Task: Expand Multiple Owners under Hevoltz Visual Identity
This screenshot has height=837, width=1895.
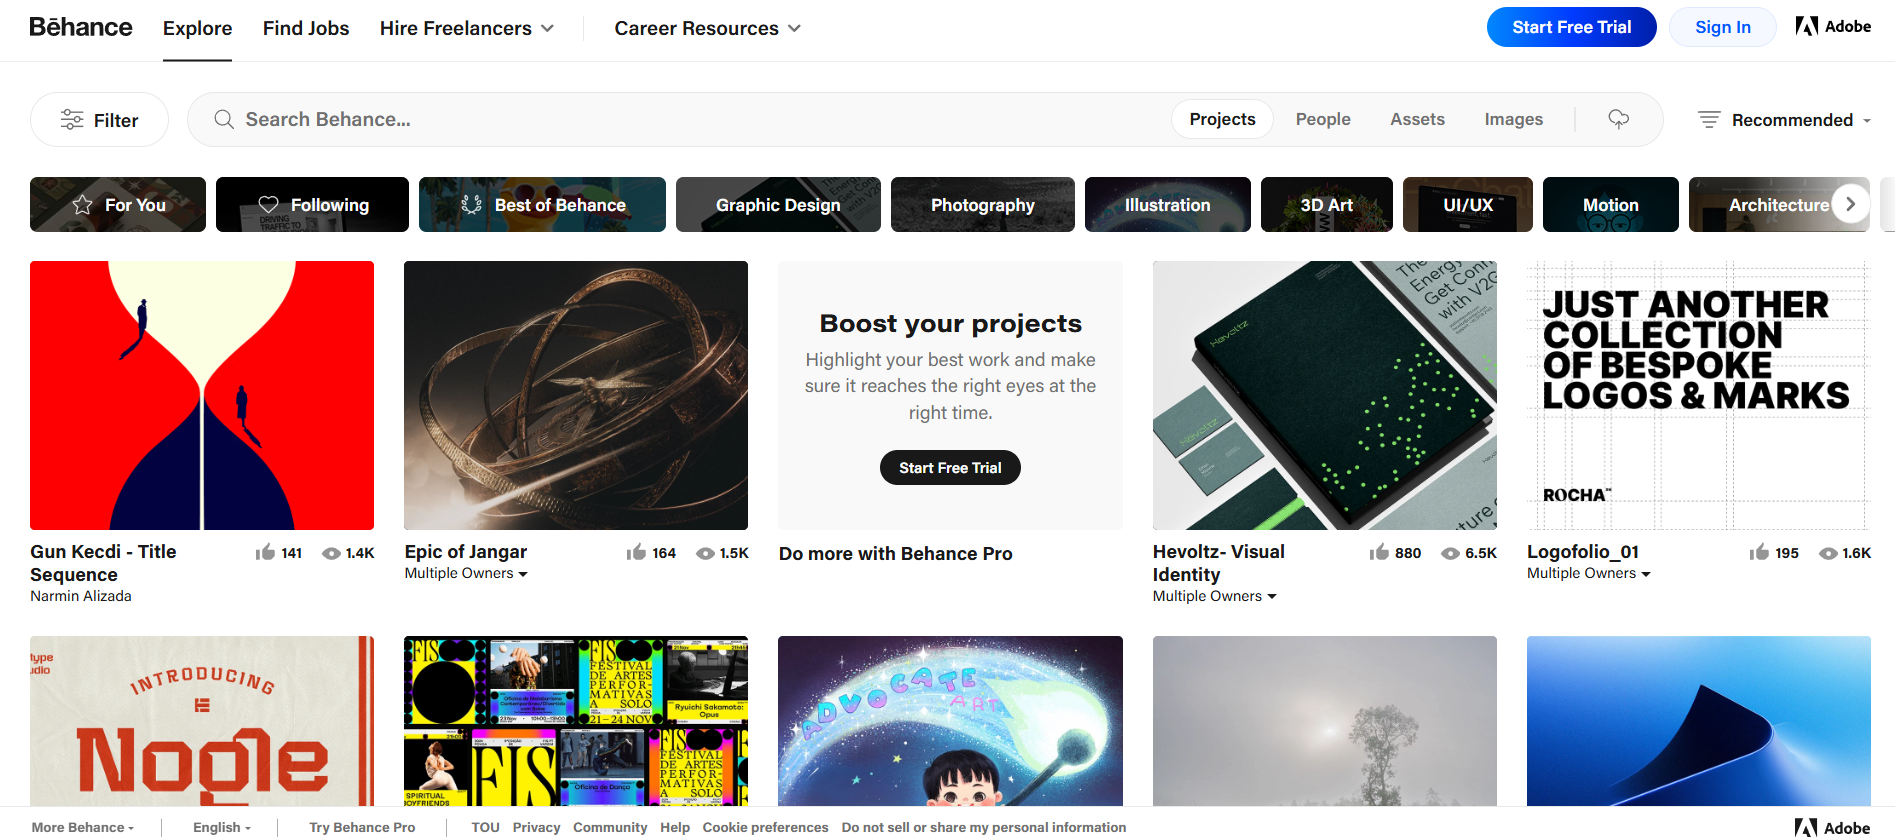Action: pyautogui.click(x=1214, y=596)
